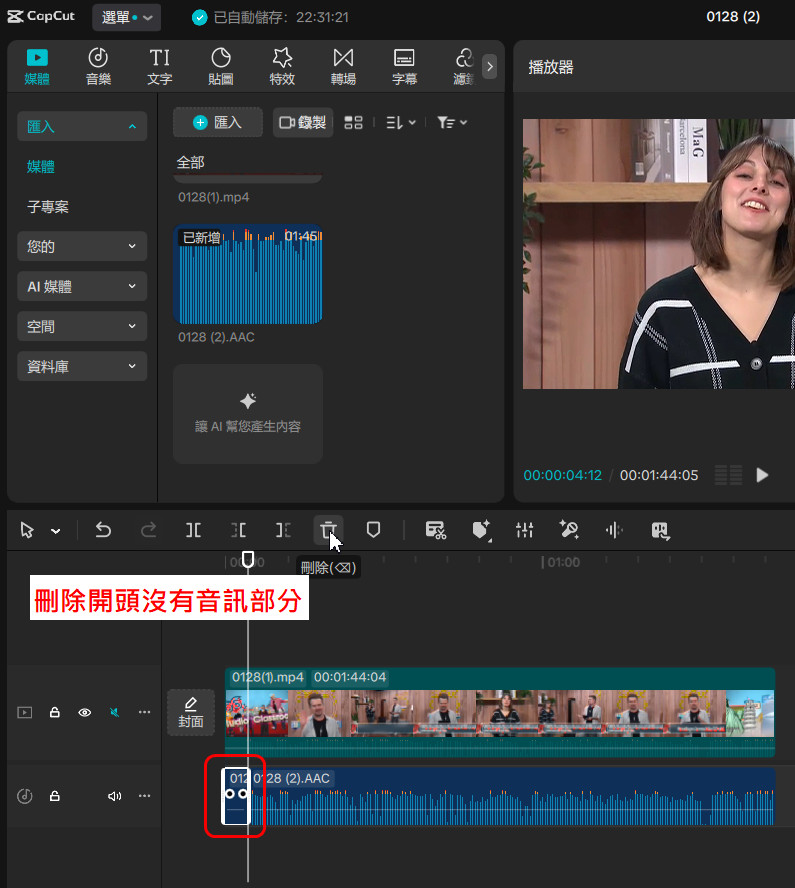795x888 pixels.
Task: Select the 0128 (2).AAC media thumbnail
Action: point(248,275)
